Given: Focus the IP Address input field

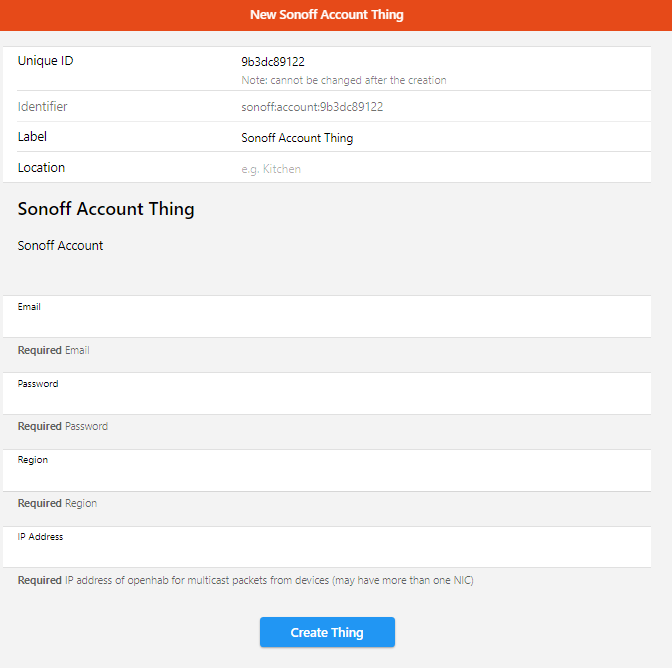Looking at the screenshot, I should tap(327, 554).
